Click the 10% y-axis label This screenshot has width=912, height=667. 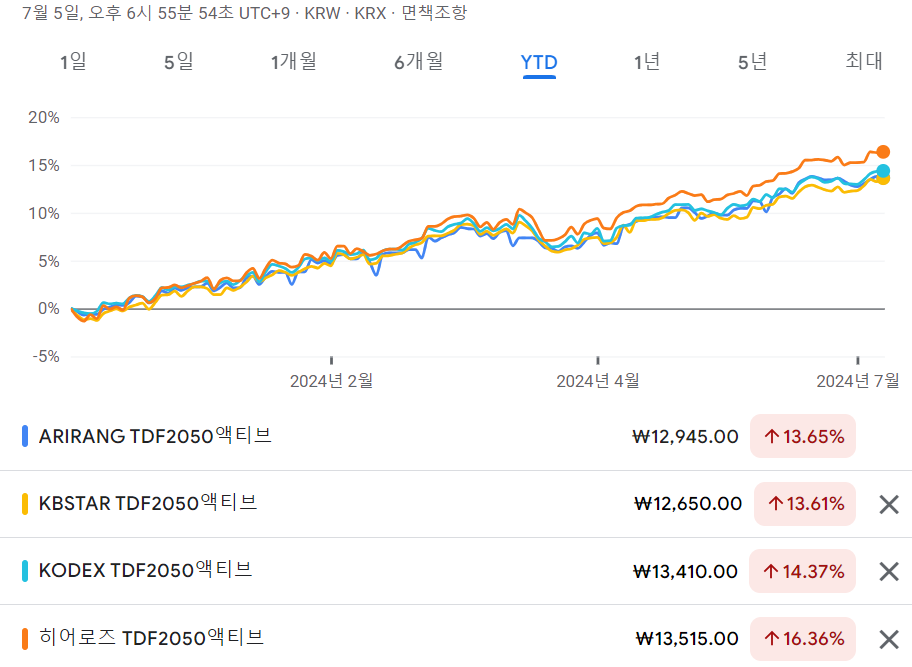point(44,213)
